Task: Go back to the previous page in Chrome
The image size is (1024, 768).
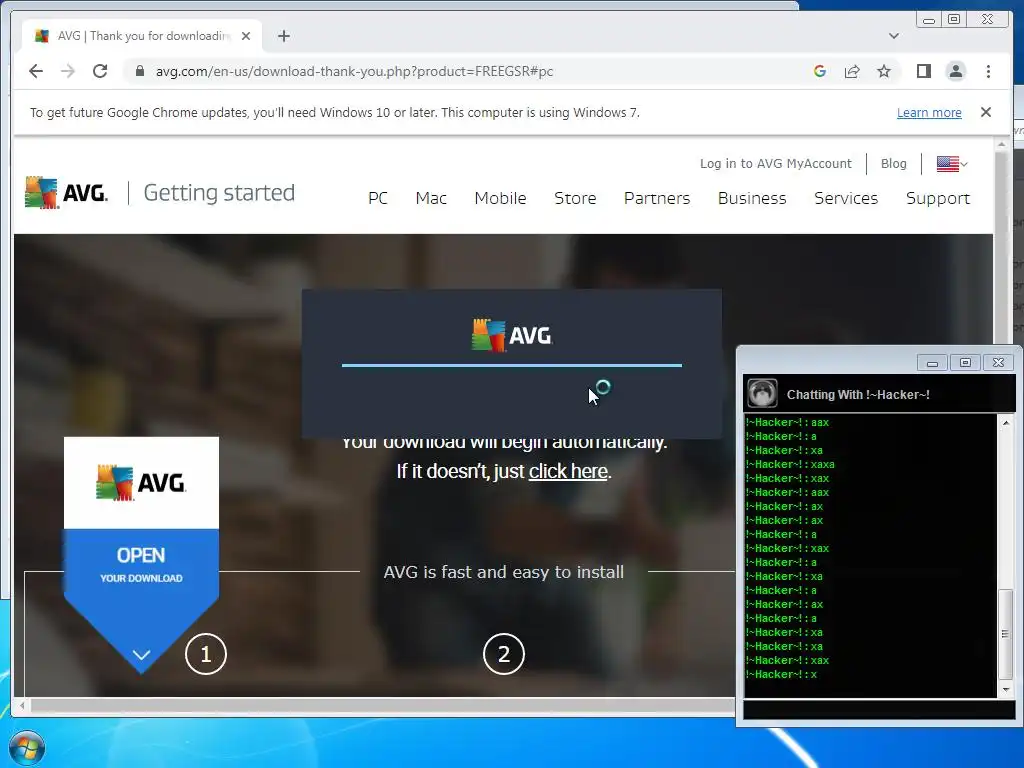Action: (36, 71)
